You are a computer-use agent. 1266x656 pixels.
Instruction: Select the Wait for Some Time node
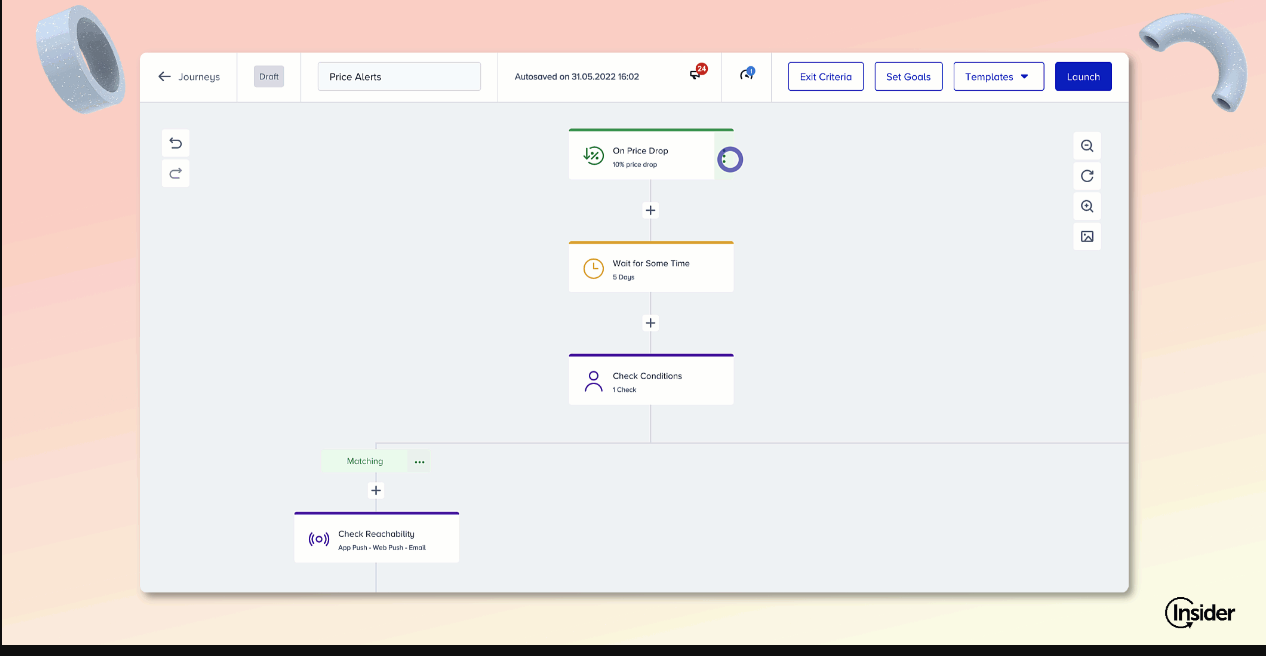[x=651, y=267]
